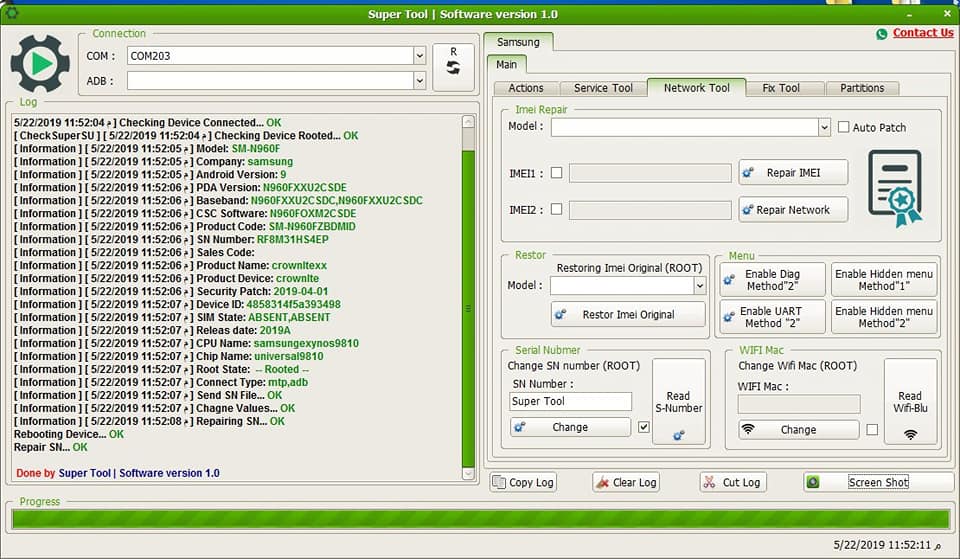
Task: Click Device ID 4858314f5a393498 log entry
Action: tap(178, 304)
